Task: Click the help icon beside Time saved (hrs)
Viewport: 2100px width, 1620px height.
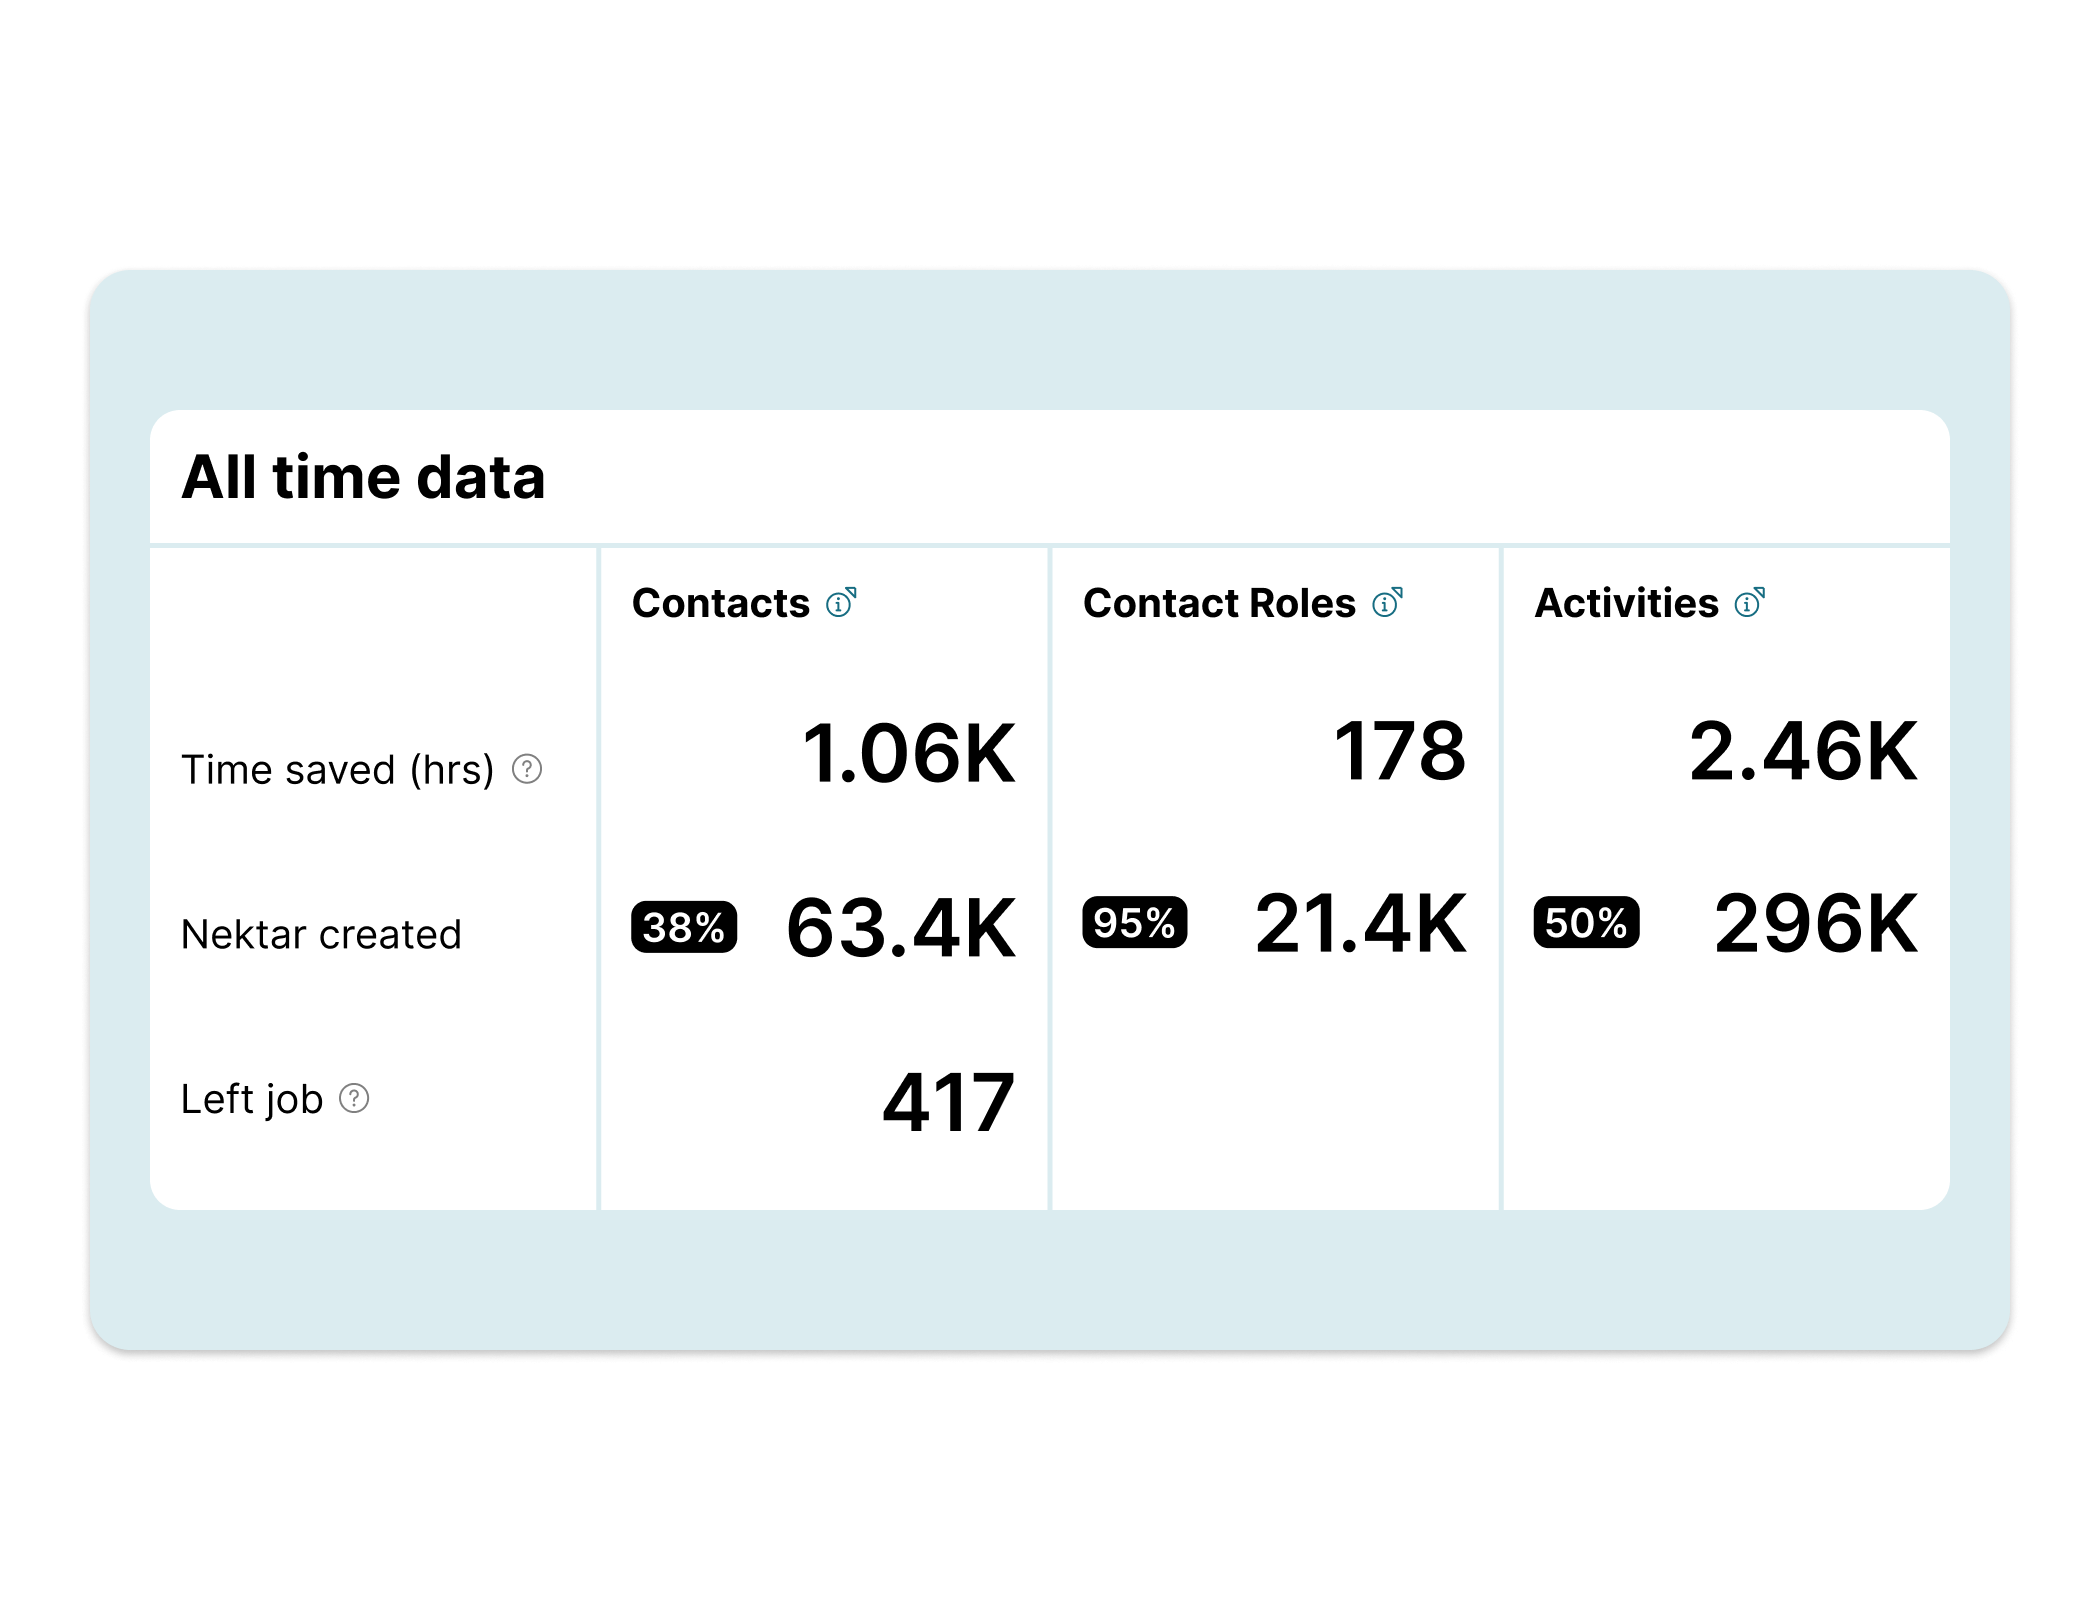Action: pyautogui.click(x=527, y=769)
